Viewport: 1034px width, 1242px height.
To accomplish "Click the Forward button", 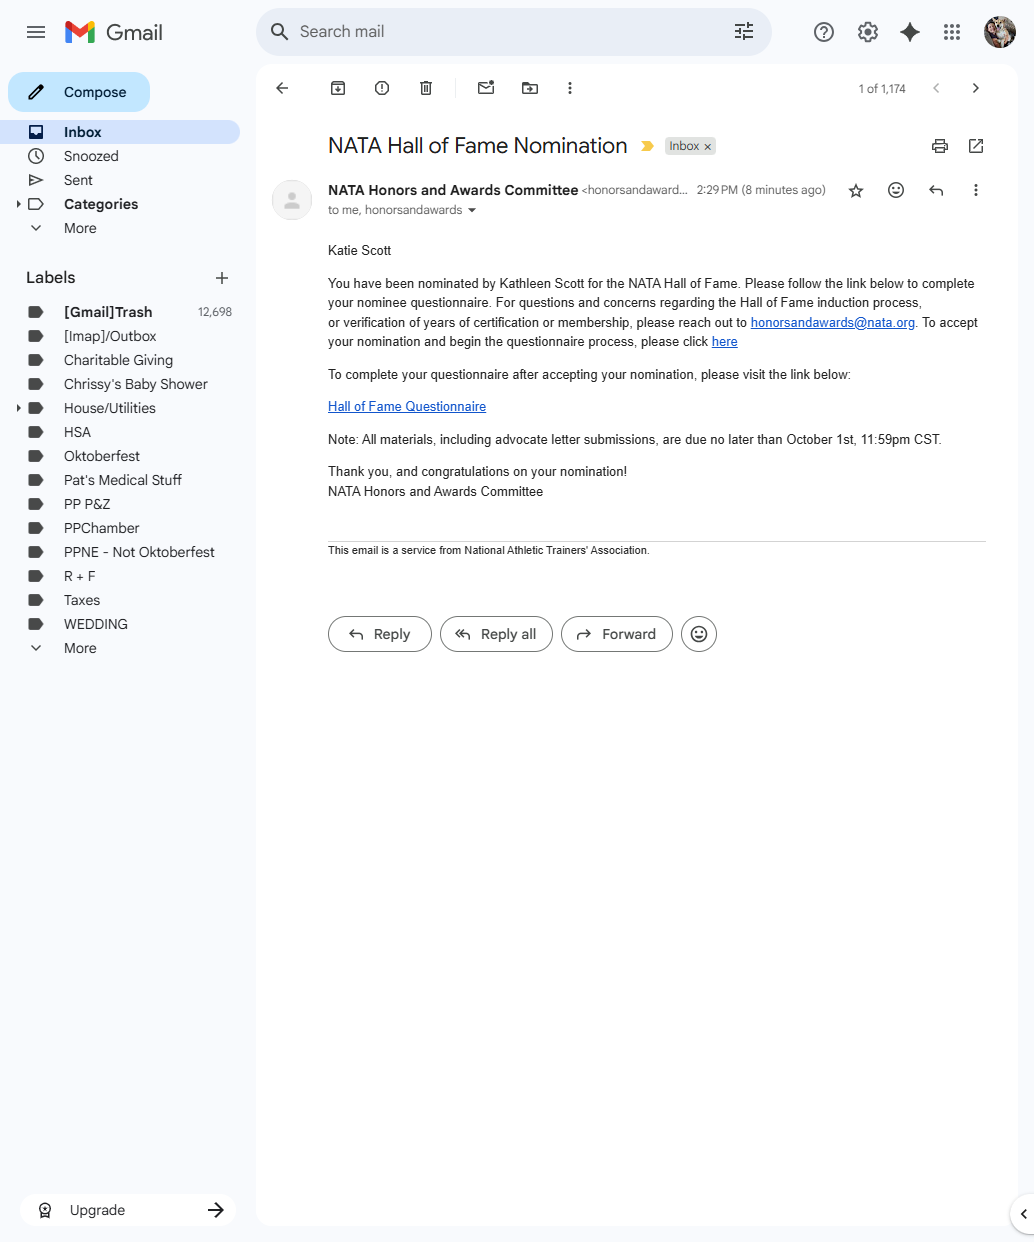I will click(617, 634).
